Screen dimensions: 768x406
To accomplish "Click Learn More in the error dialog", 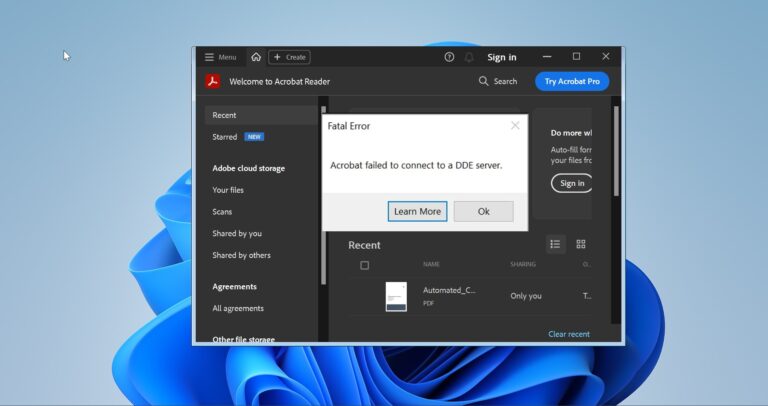I will (417, 211).
